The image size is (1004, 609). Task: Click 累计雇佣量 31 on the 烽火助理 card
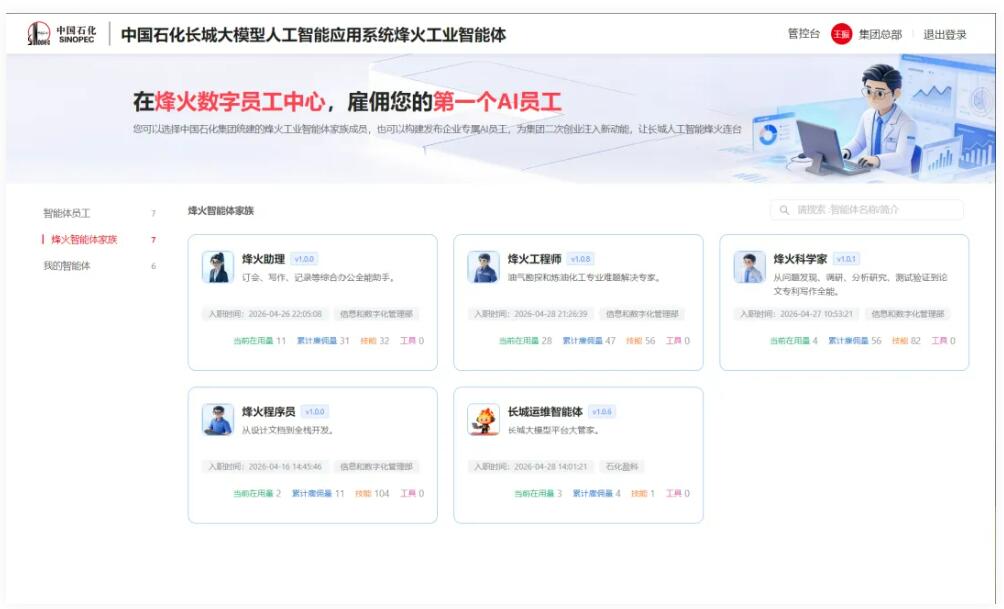point(323,341)
